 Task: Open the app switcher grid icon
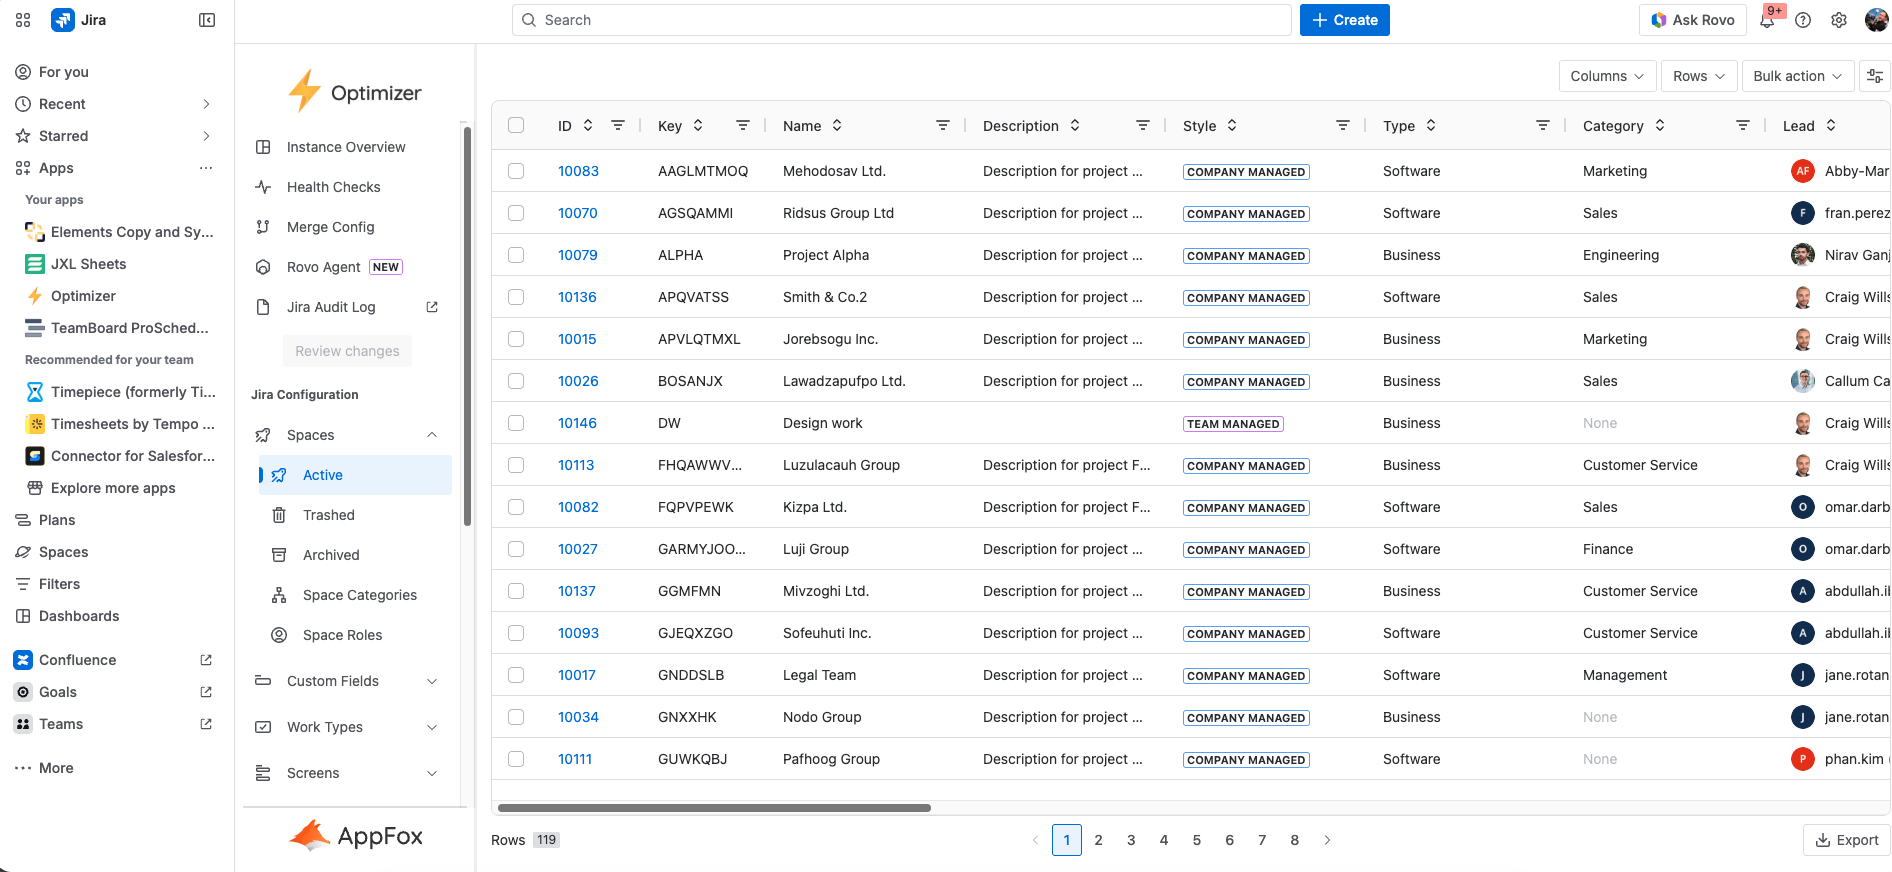coord(23,20)
